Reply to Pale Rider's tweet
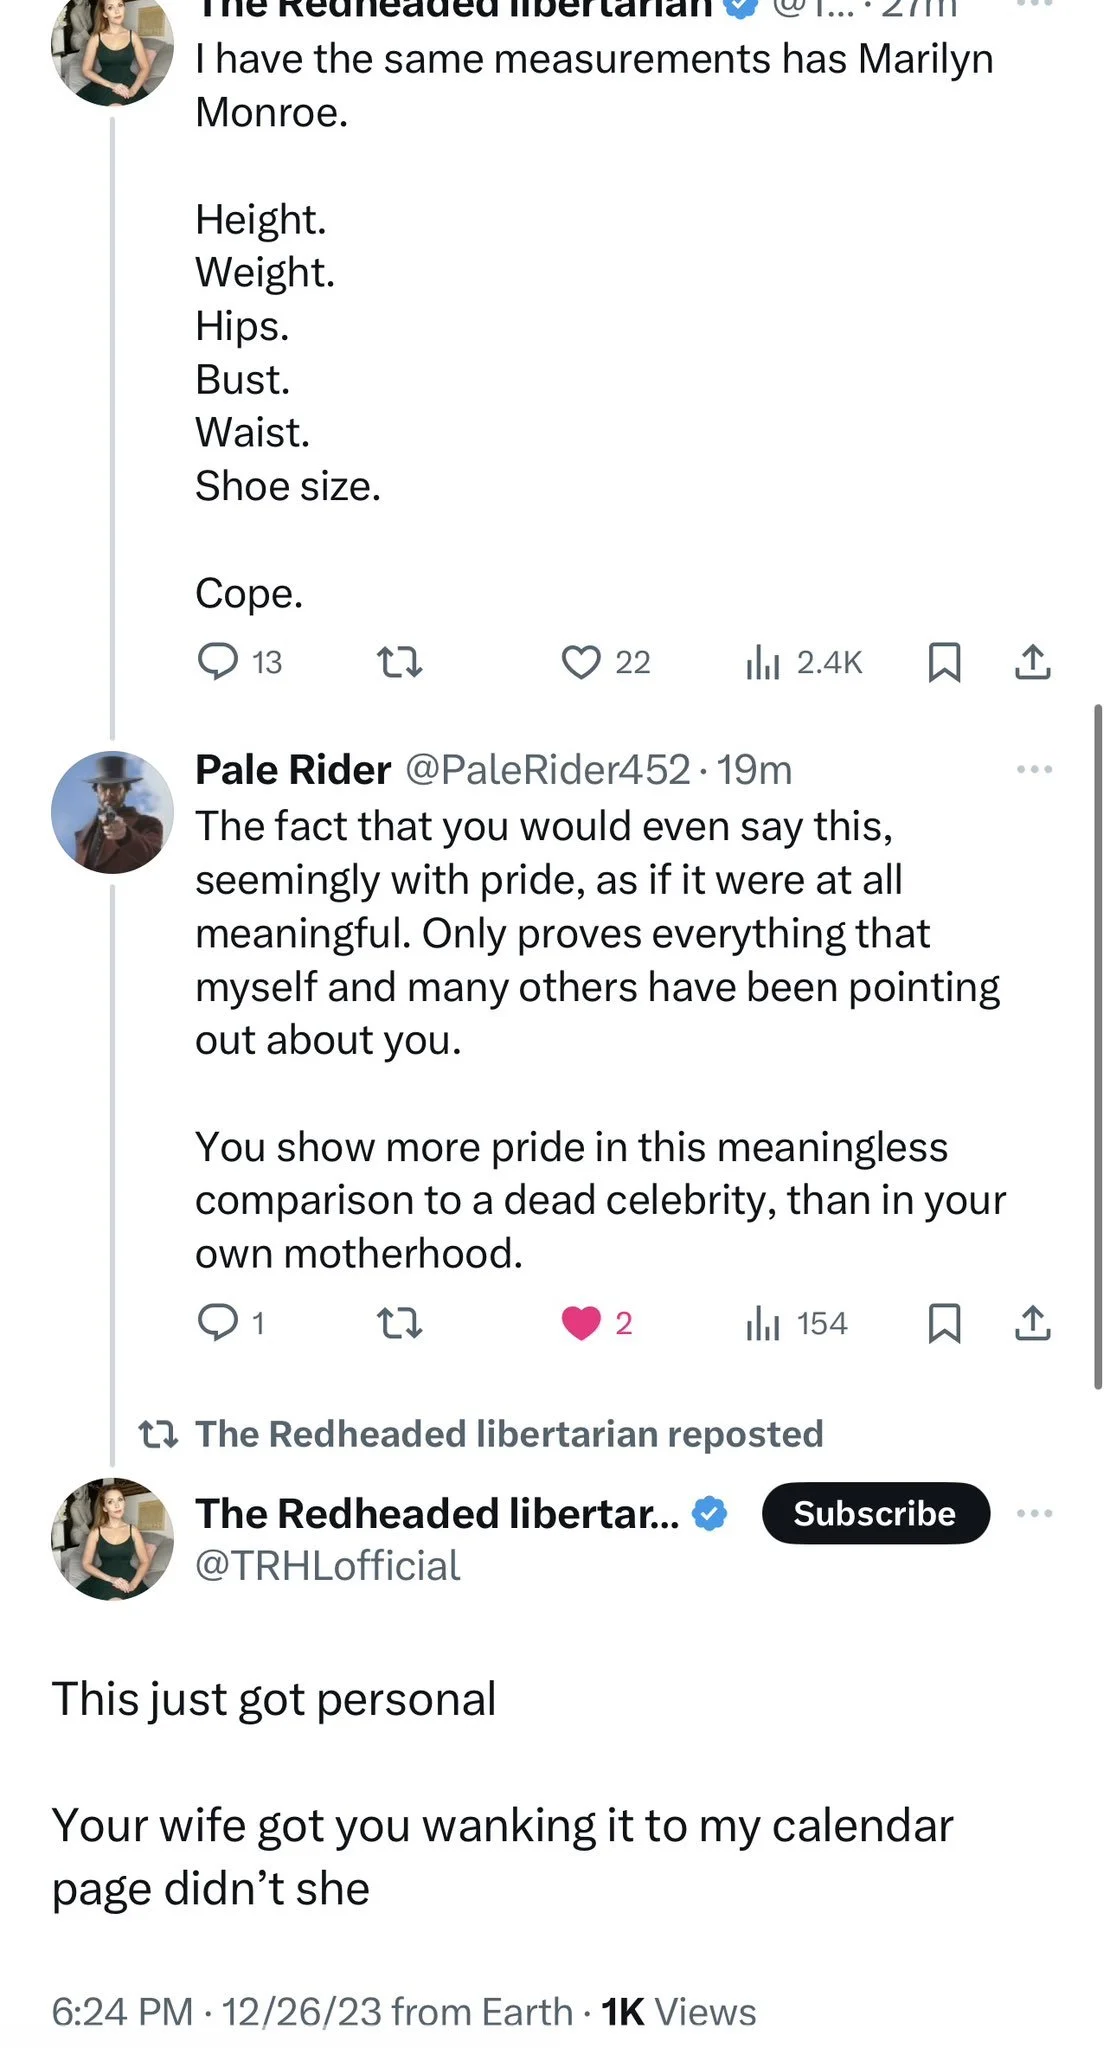1110x2048 pixels. (x=218, y=1323)
